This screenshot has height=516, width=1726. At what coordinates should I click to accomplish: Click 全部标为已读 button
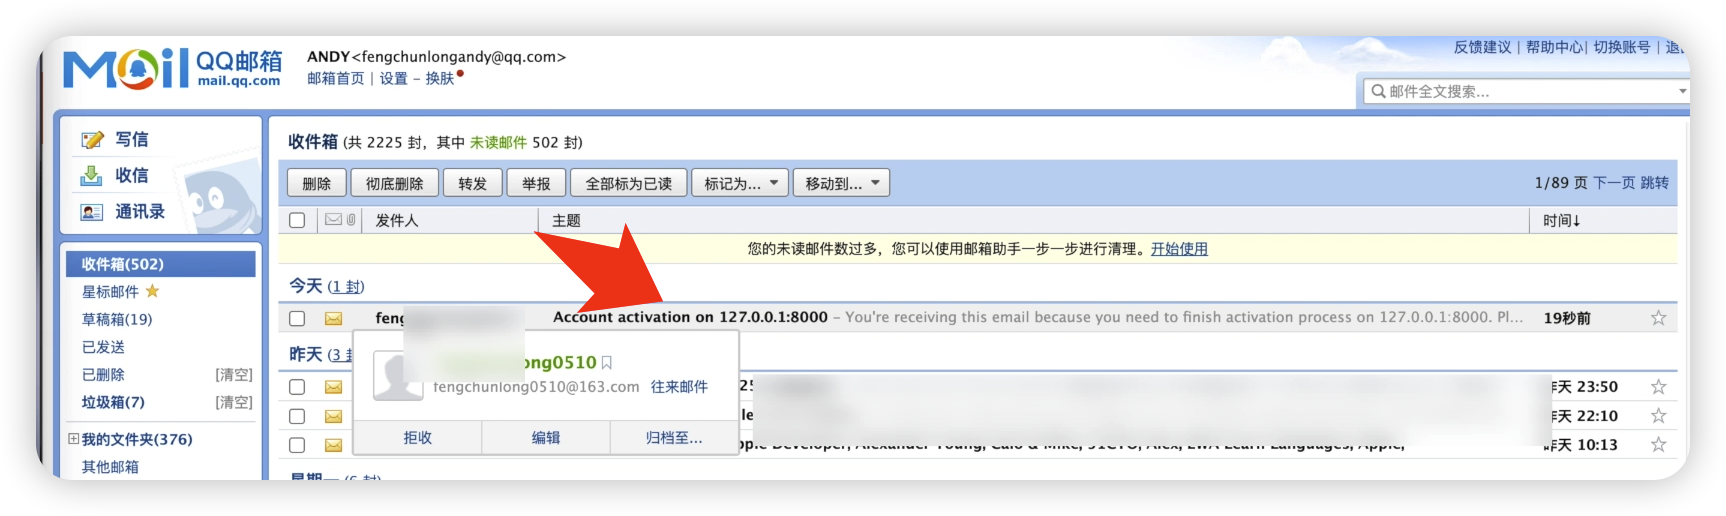coord(628,183)
